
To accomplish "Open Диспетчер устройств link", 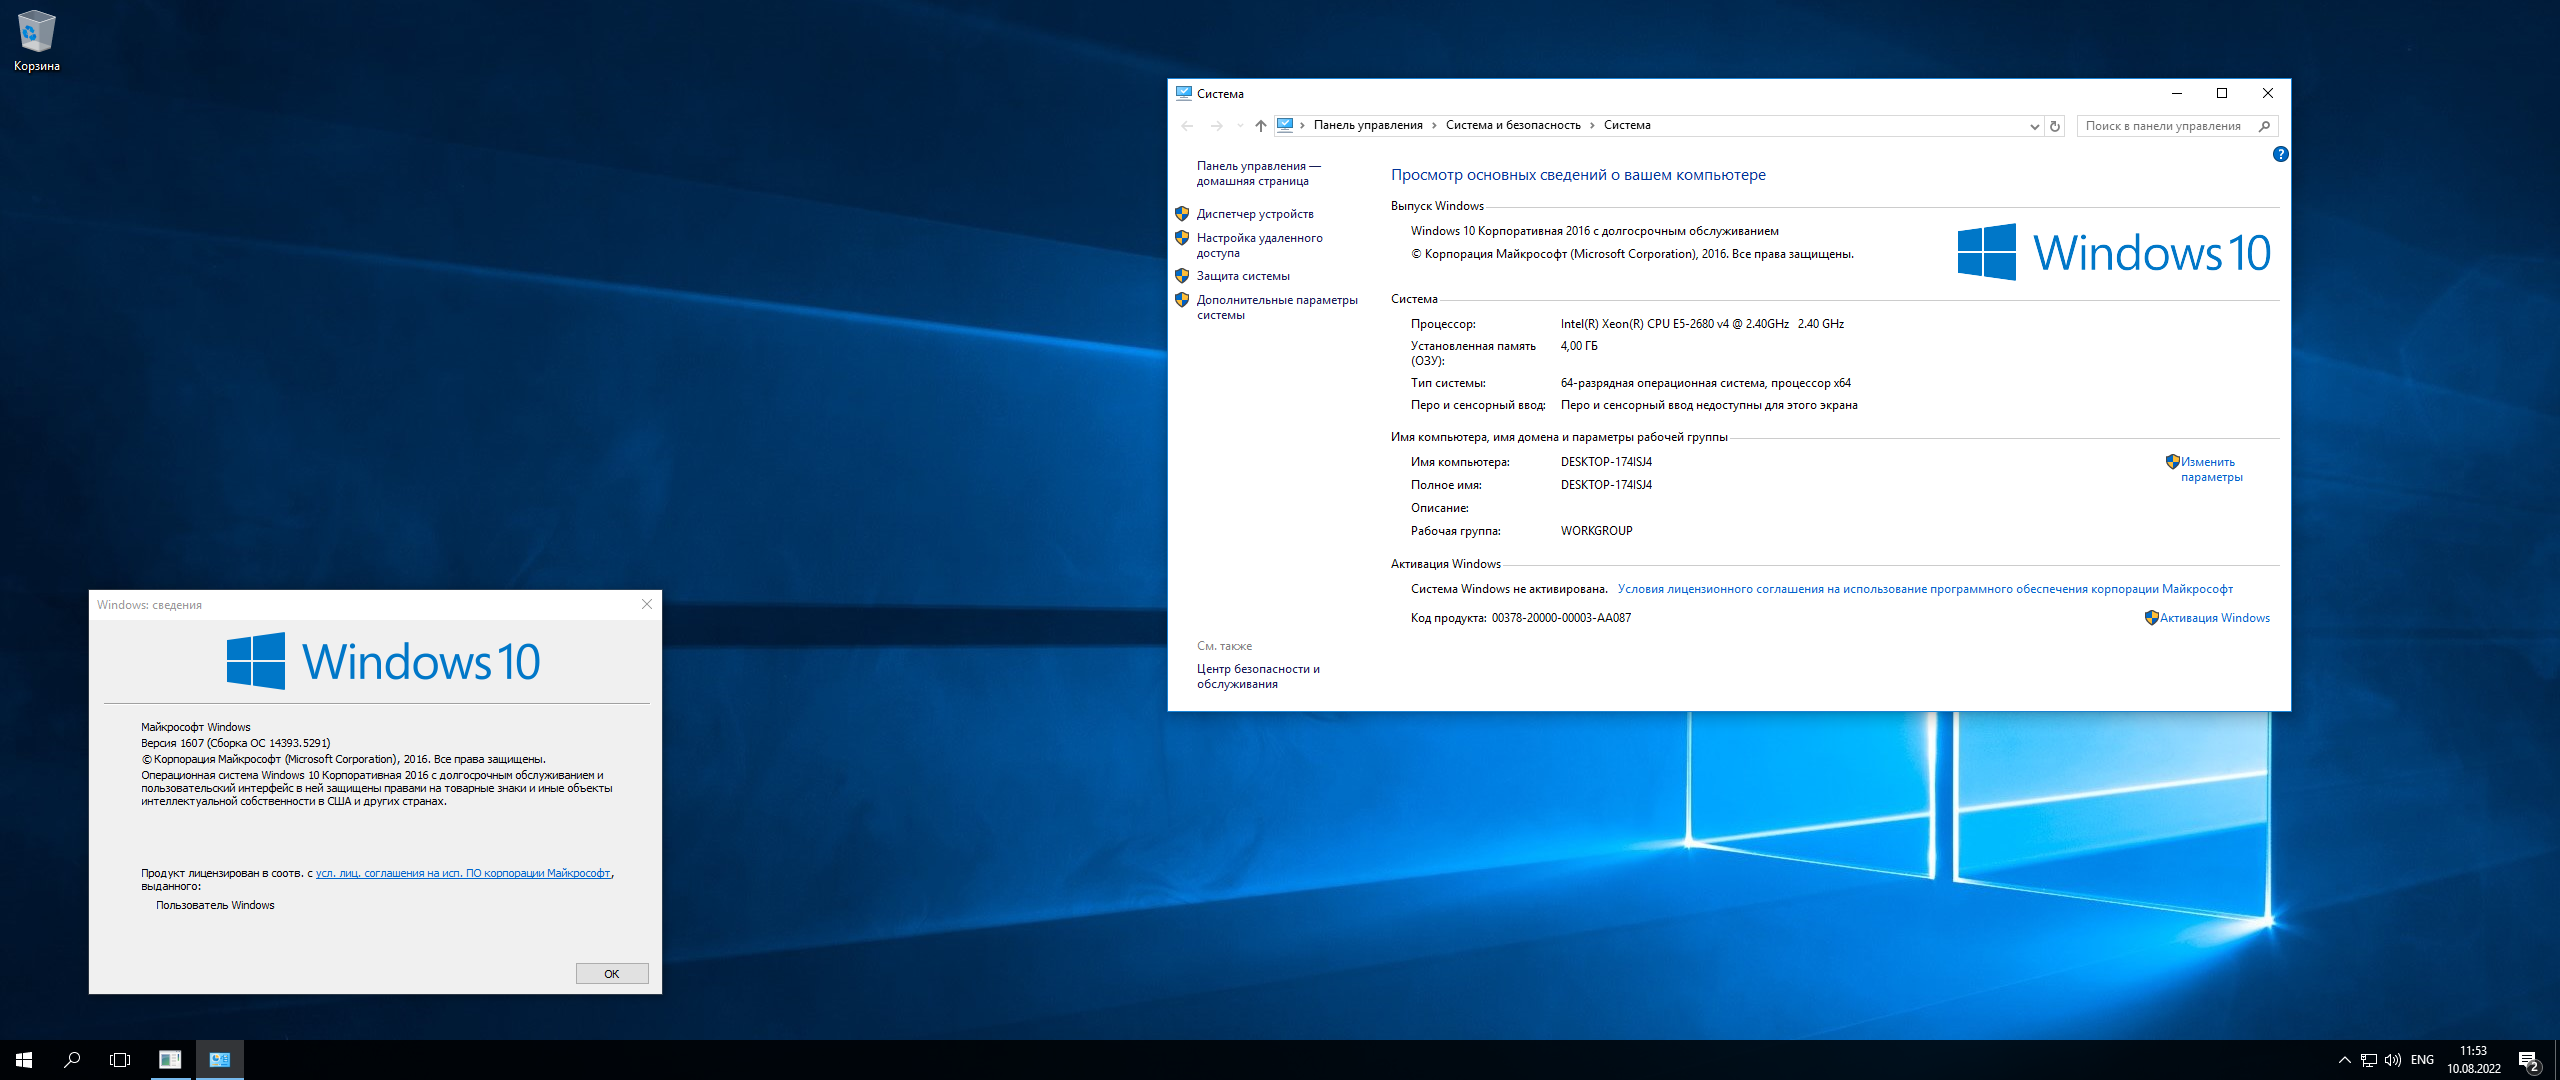I will click(x=1255, y=214).
